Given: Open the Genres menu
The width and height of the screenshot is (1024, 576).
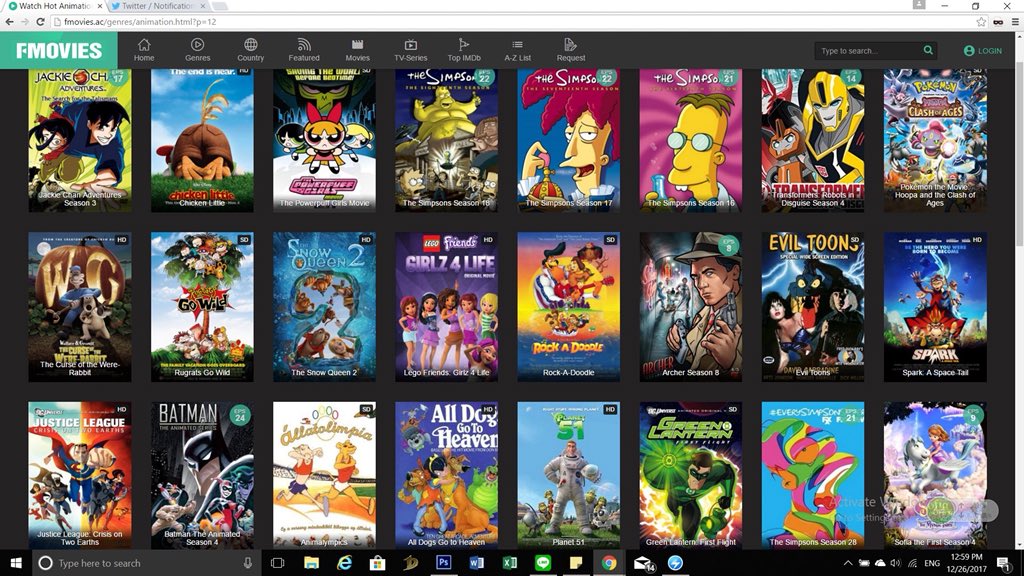Looking at the screenshot, I should coord(197,50).
